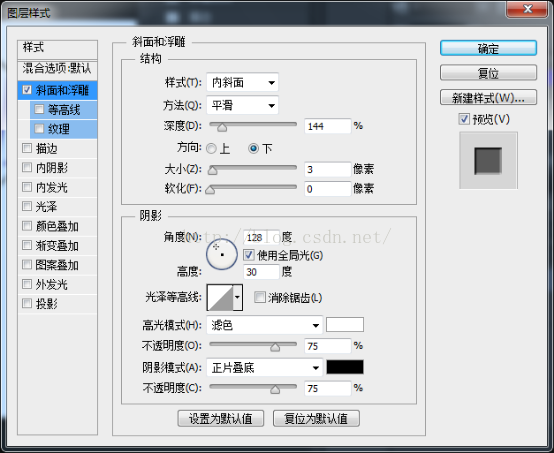The height and width of the screenshot is (453, 554).
Task: Enable the 内发光 style checkbox
Action: (27, 187)
